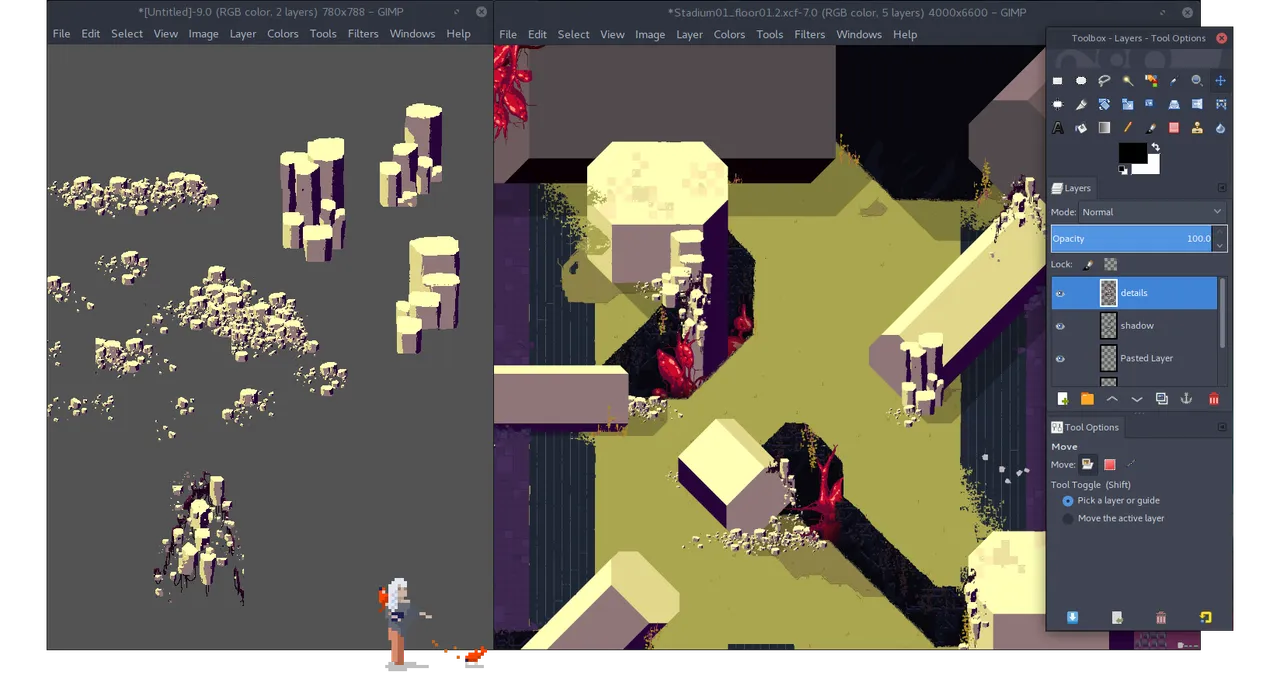Choose the Text tool in toolbox
Screen dimensions: 1280x676
(1058, 128)
